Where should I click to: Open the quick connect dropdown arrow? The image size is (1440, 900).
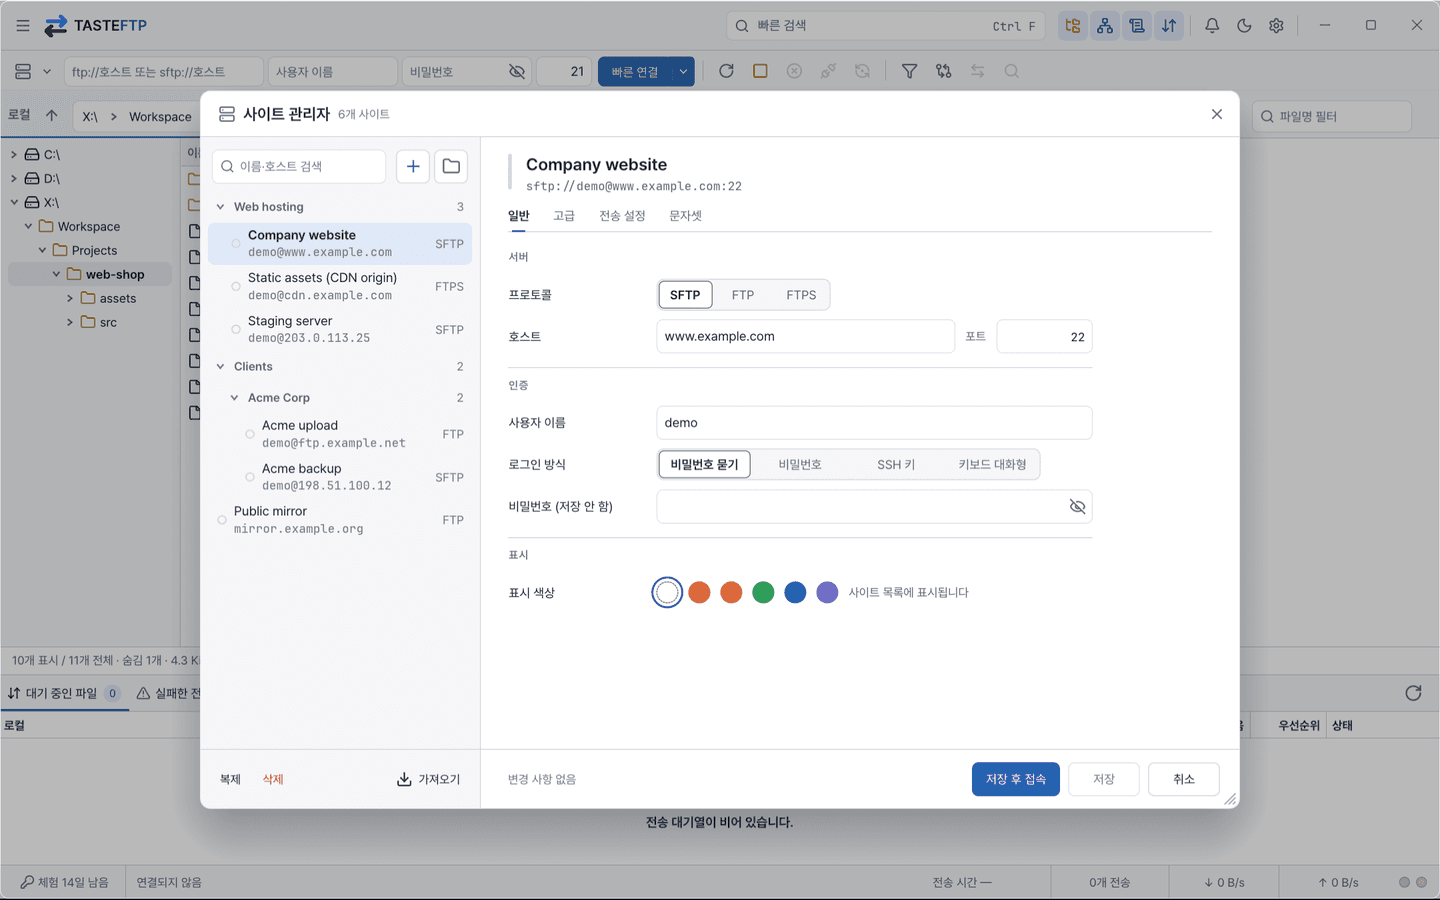[683, 72]
